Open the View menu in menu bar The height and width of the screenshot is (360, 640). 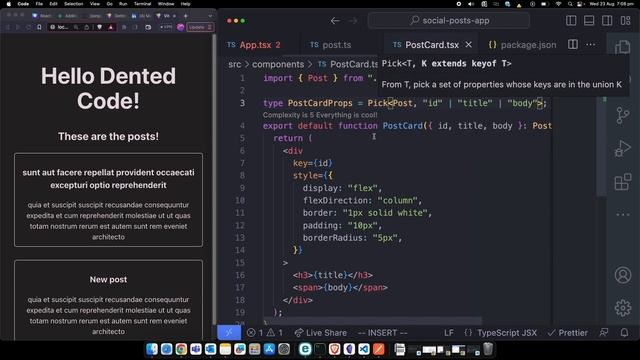(95, 4)
